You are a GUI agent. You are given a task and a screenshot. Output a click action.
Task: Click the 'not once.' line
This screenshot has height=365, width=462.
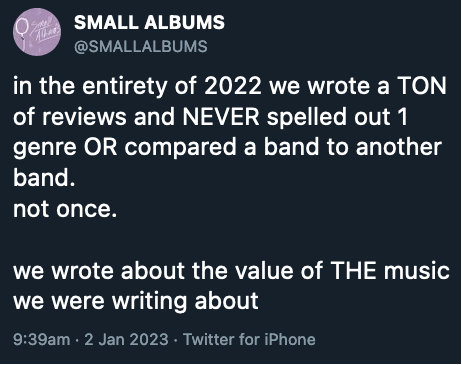pyautogui.click(x=65, y=209)
